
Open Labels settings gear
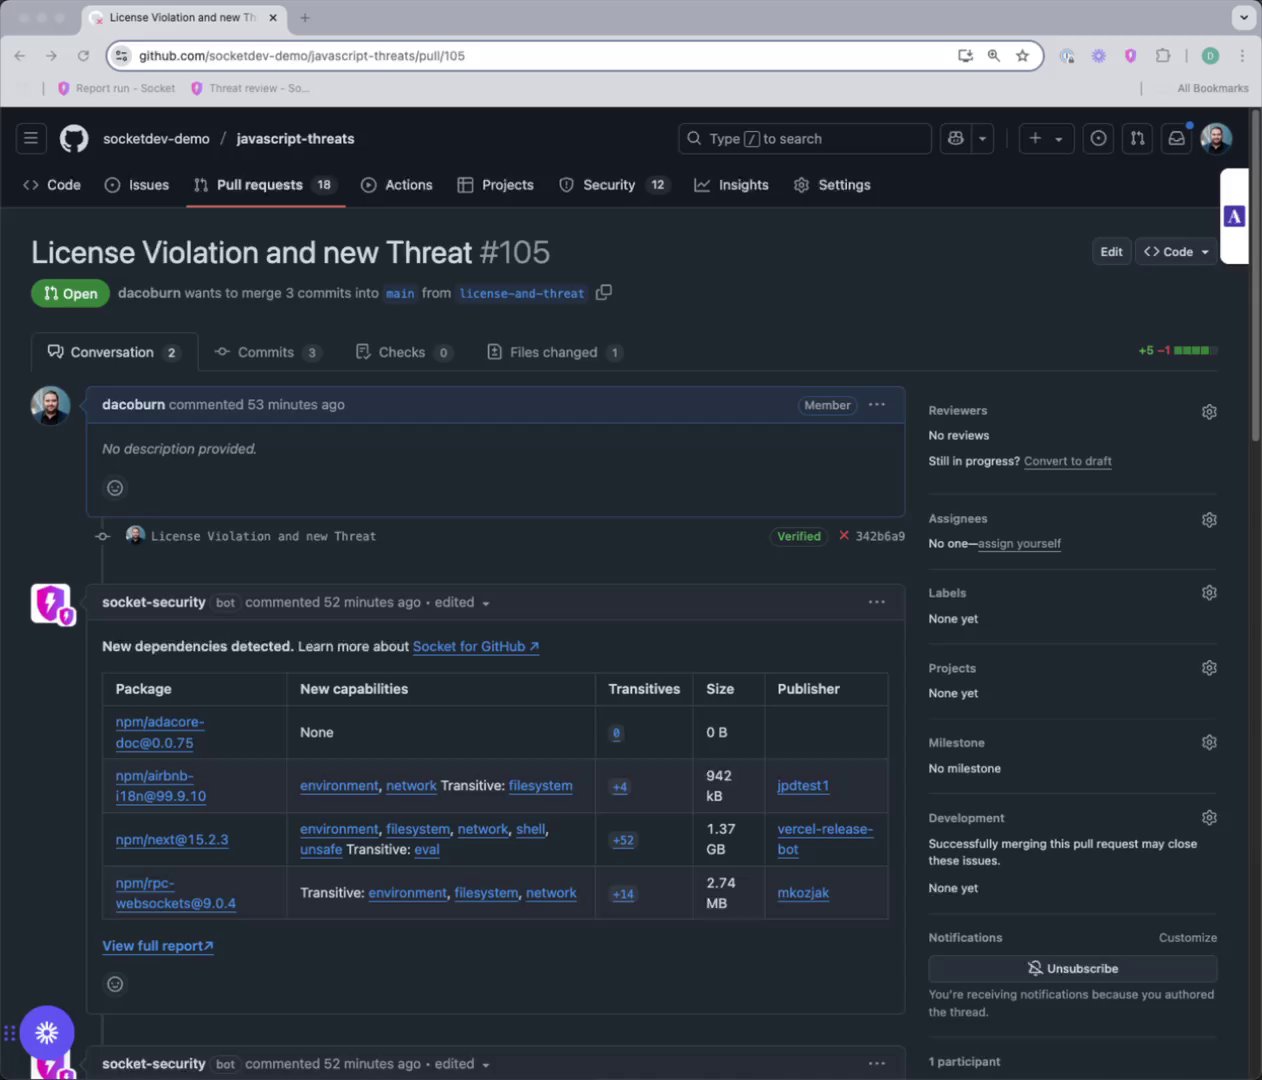point(1209,593)
